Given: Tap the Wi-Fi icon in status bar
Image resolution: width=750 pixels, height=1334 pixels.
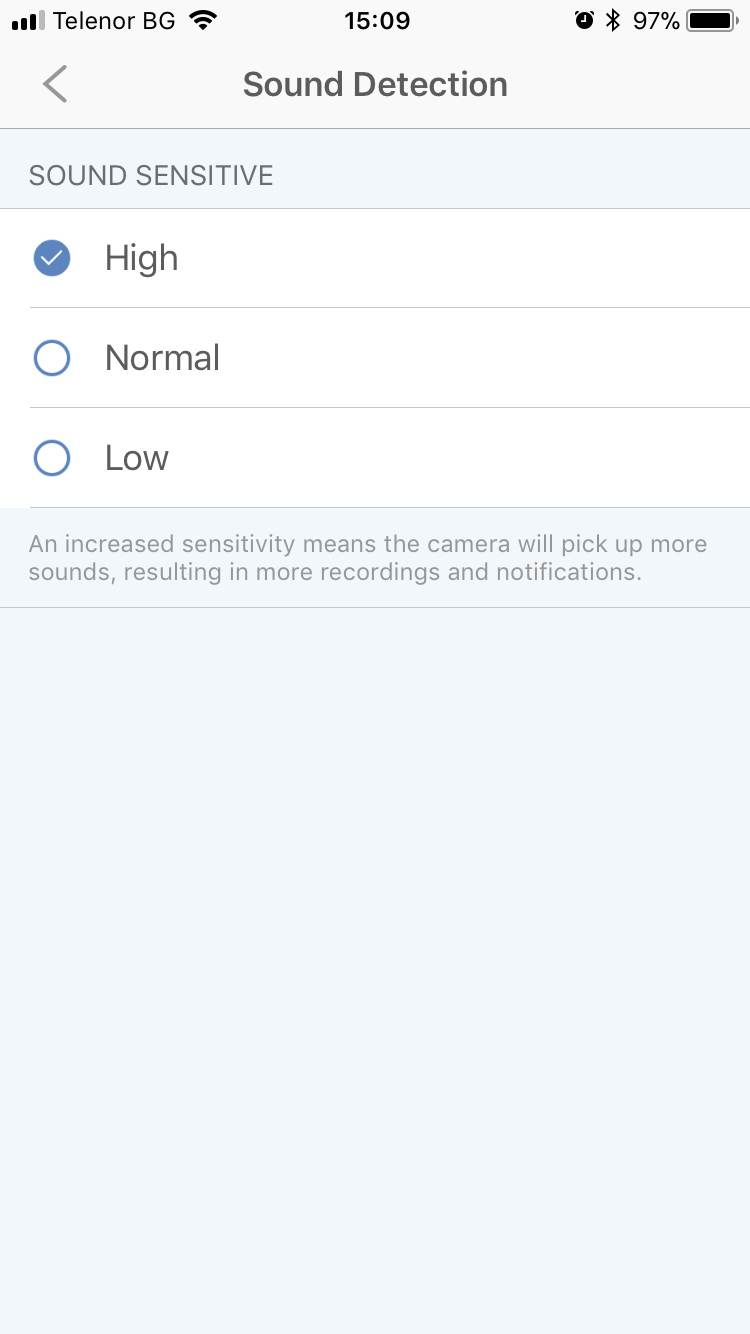Looking at the screenshot, I should [x=203, y=20].
